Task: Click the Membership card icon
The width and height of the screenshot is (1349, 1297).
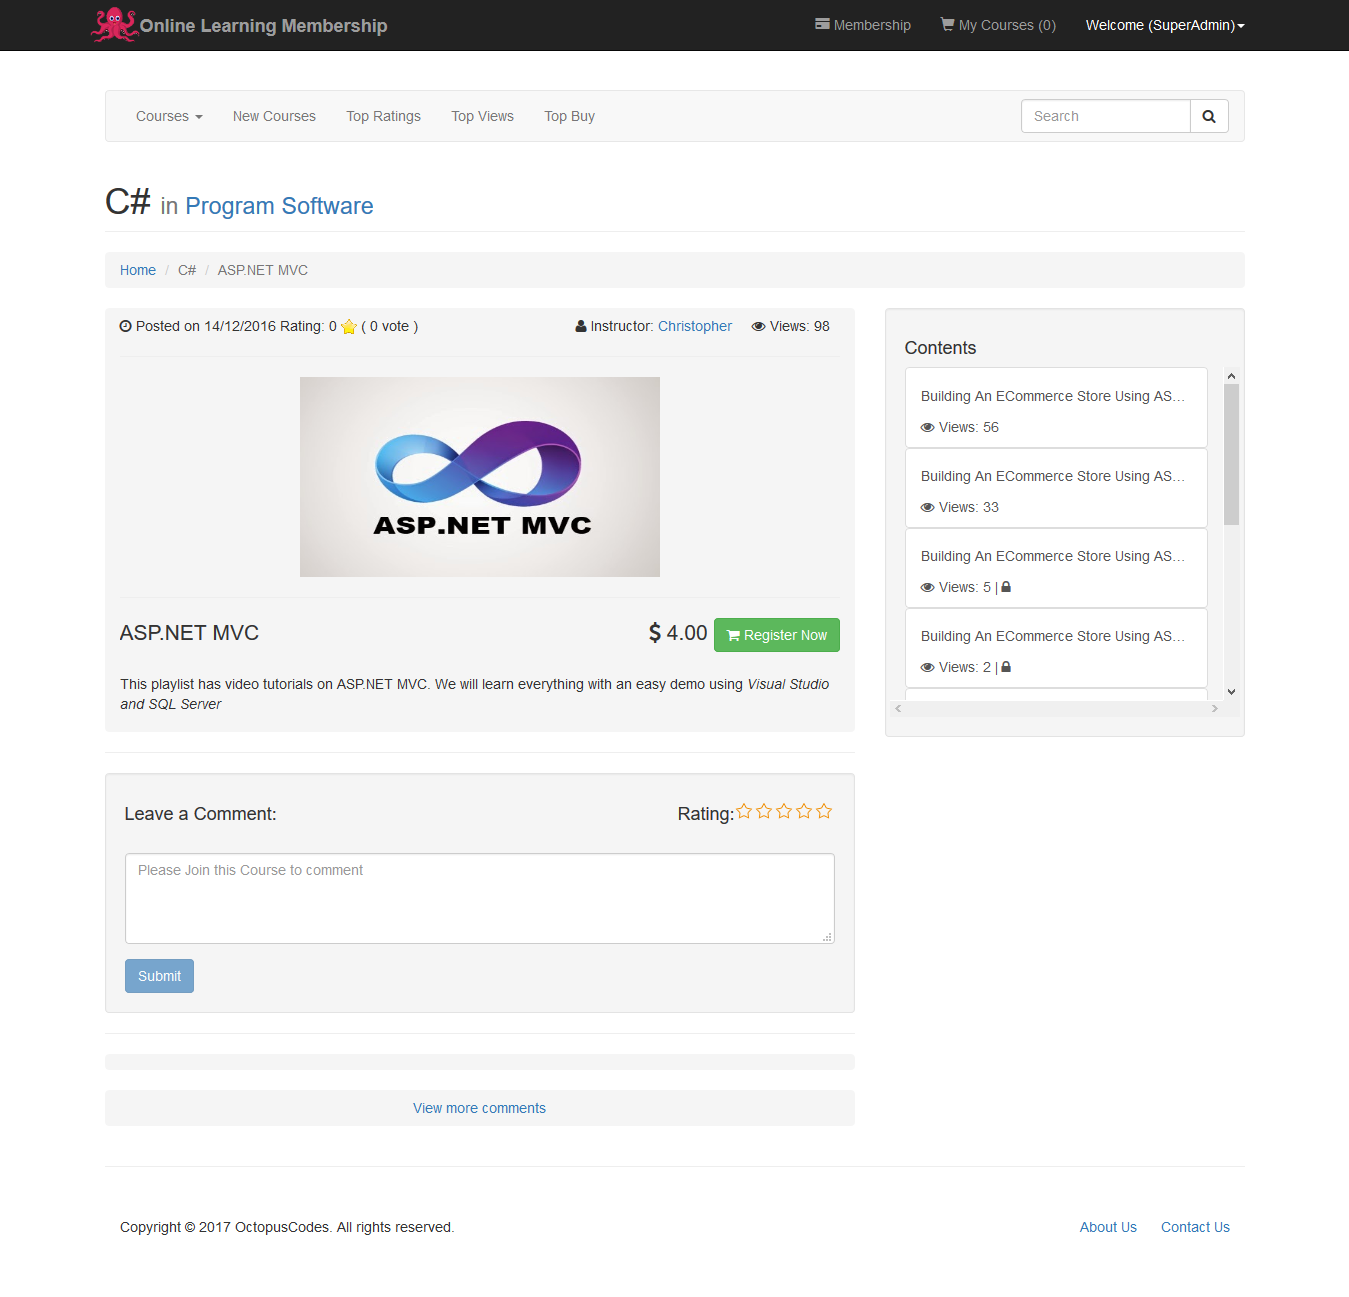Action: click(x=822, y=24)
